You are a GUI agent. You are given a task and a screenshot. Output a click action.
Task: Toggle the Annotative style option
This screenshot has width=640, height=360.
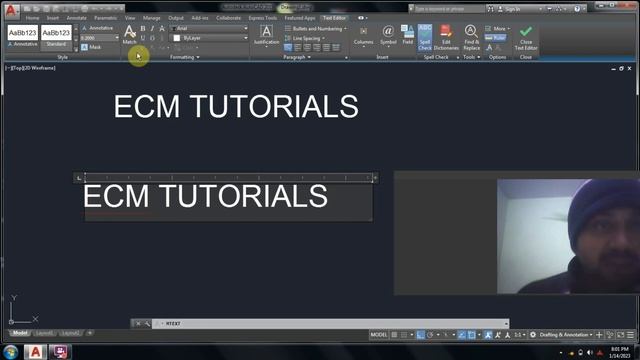coord(98,28)
